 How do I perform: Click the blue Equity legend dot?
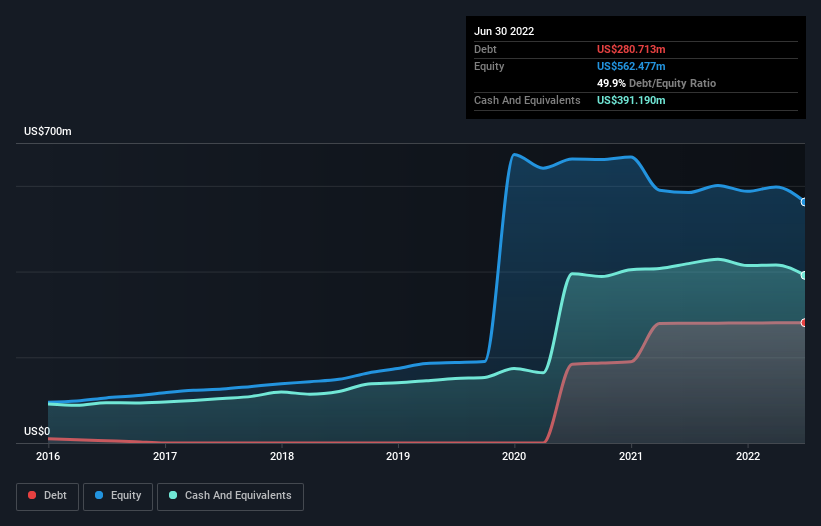click(x=99, y=495)
